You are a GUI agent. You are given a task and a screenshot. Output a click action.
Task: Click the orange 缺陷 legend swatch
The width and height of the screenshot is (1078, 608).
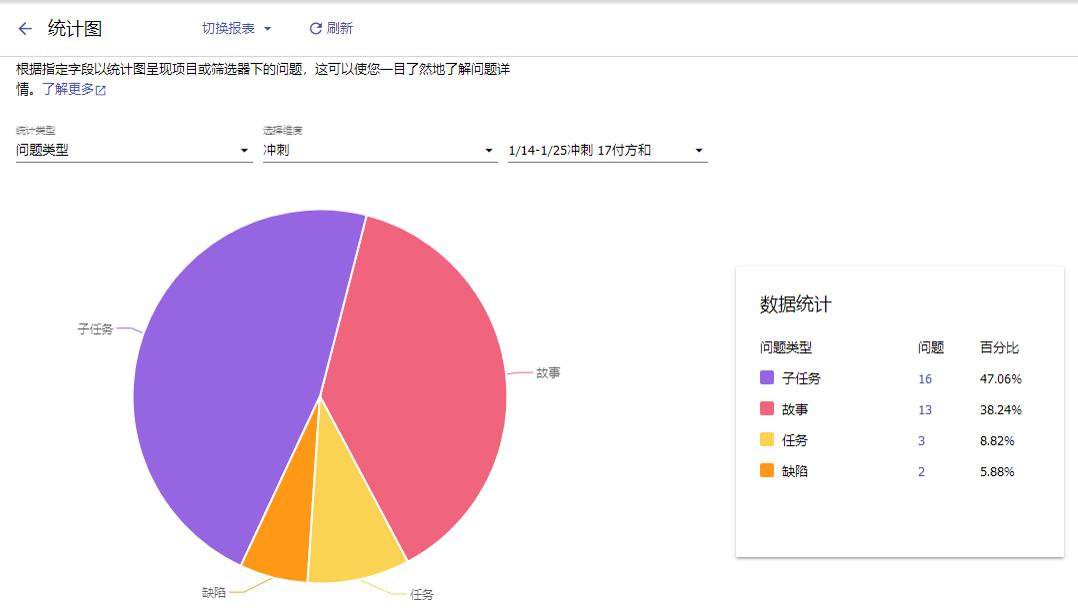(767, 470)
